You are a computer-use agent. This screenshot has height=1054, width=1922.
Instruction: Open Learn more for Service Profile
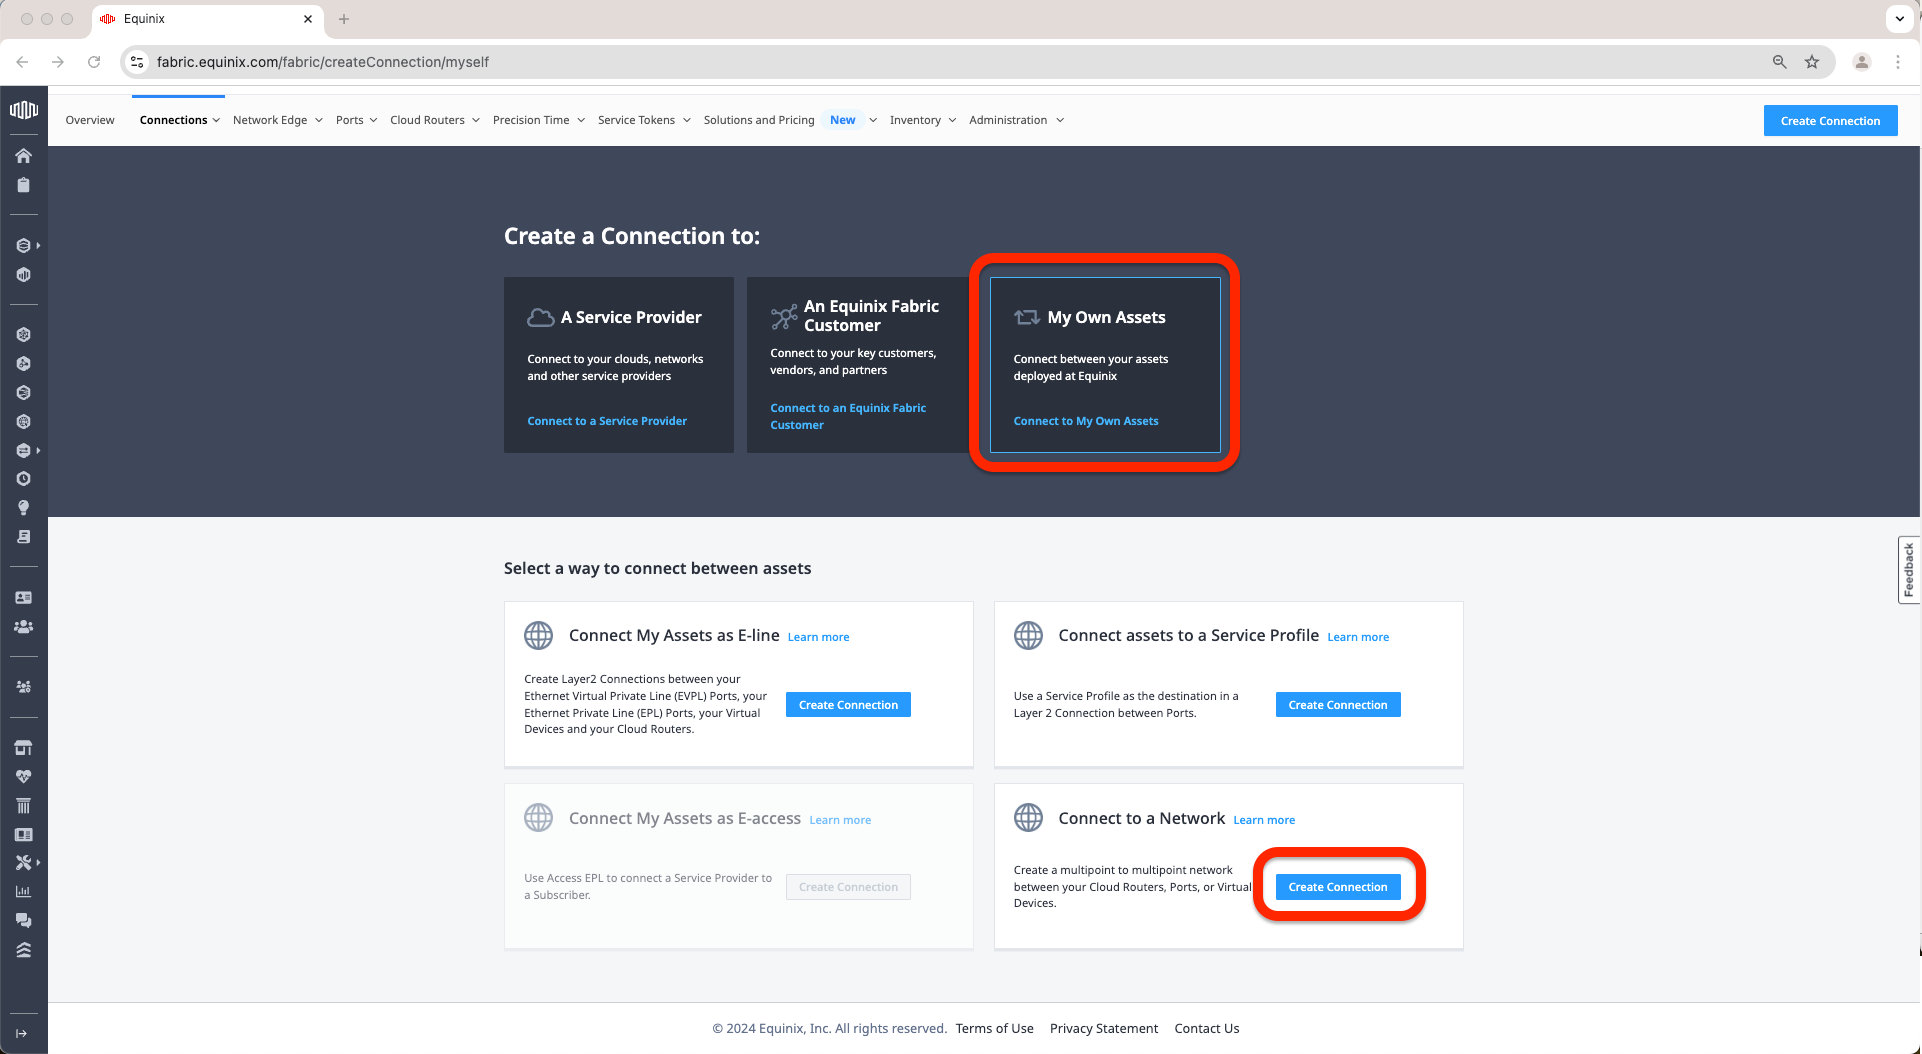tap(1358, 637)
